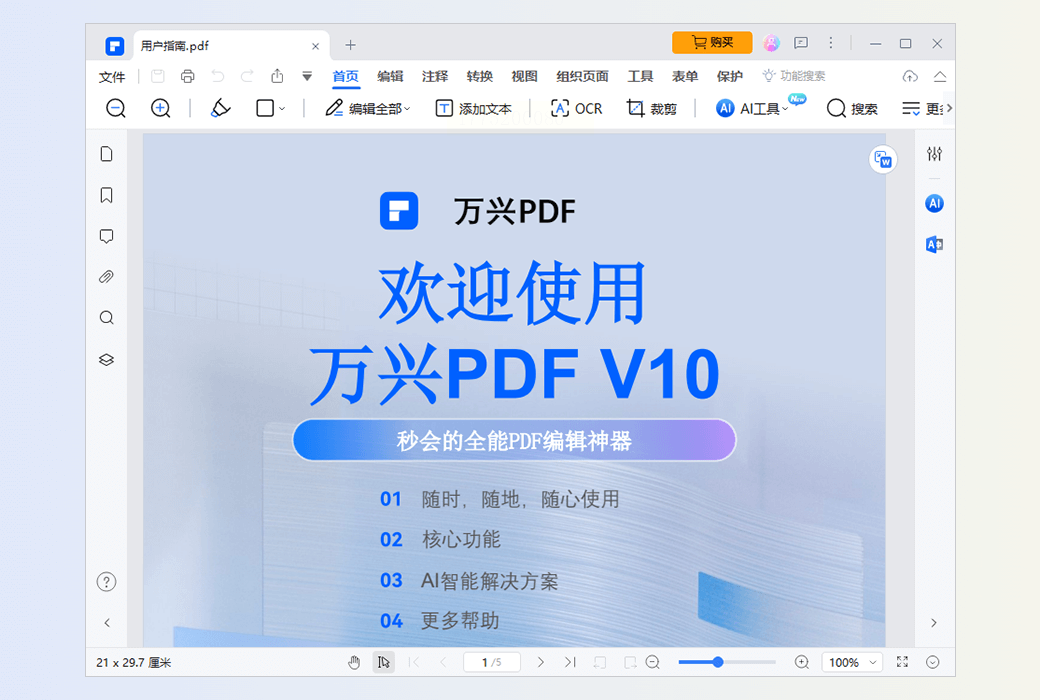Switch to the 转换 tab
This screenshot has width=1040, height=700.
click(479, 76)
